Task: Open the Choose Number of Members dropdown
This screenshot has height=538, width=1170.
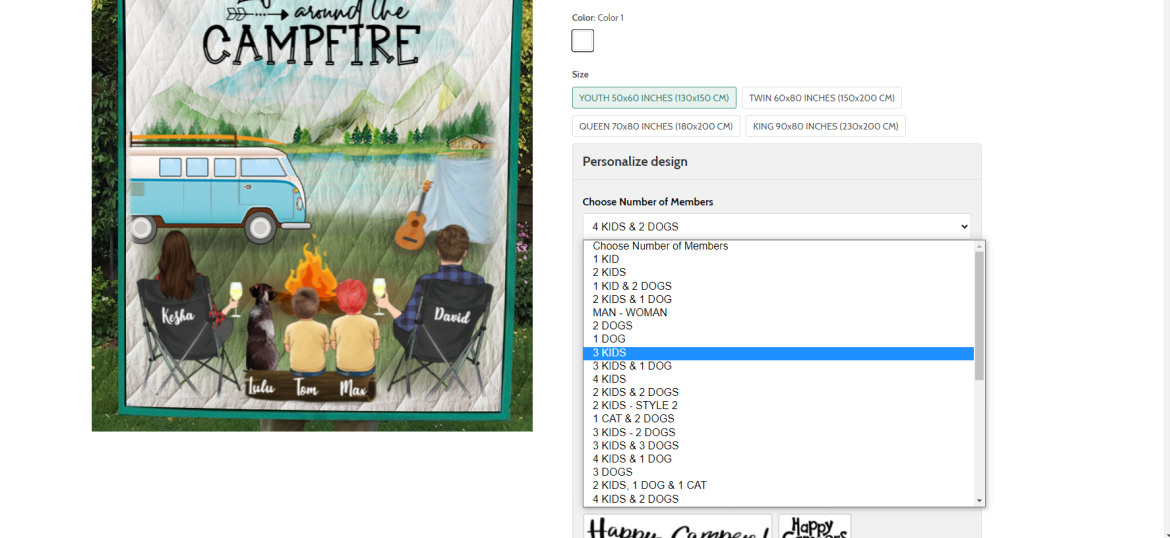Action: pyautogui.click(x=777, y=226)
